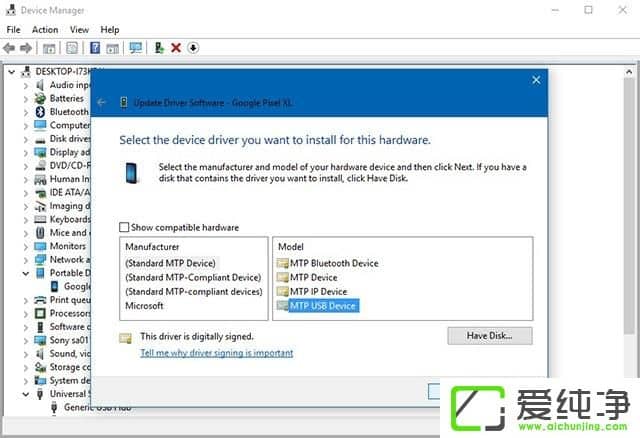Collapse the Portable Devices category

point(26,273)
